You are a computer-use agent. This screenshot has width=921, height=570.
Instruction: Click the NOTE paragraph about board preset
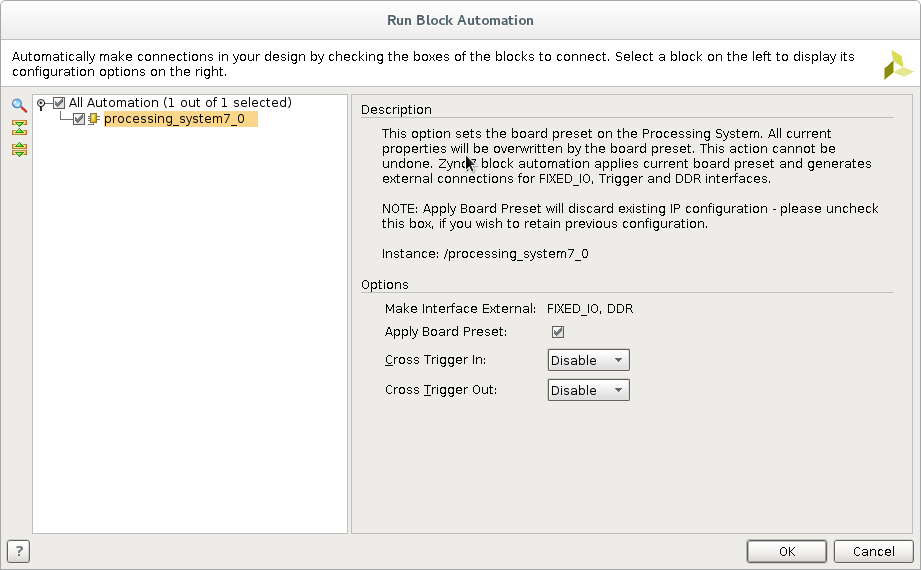(630, 216)
